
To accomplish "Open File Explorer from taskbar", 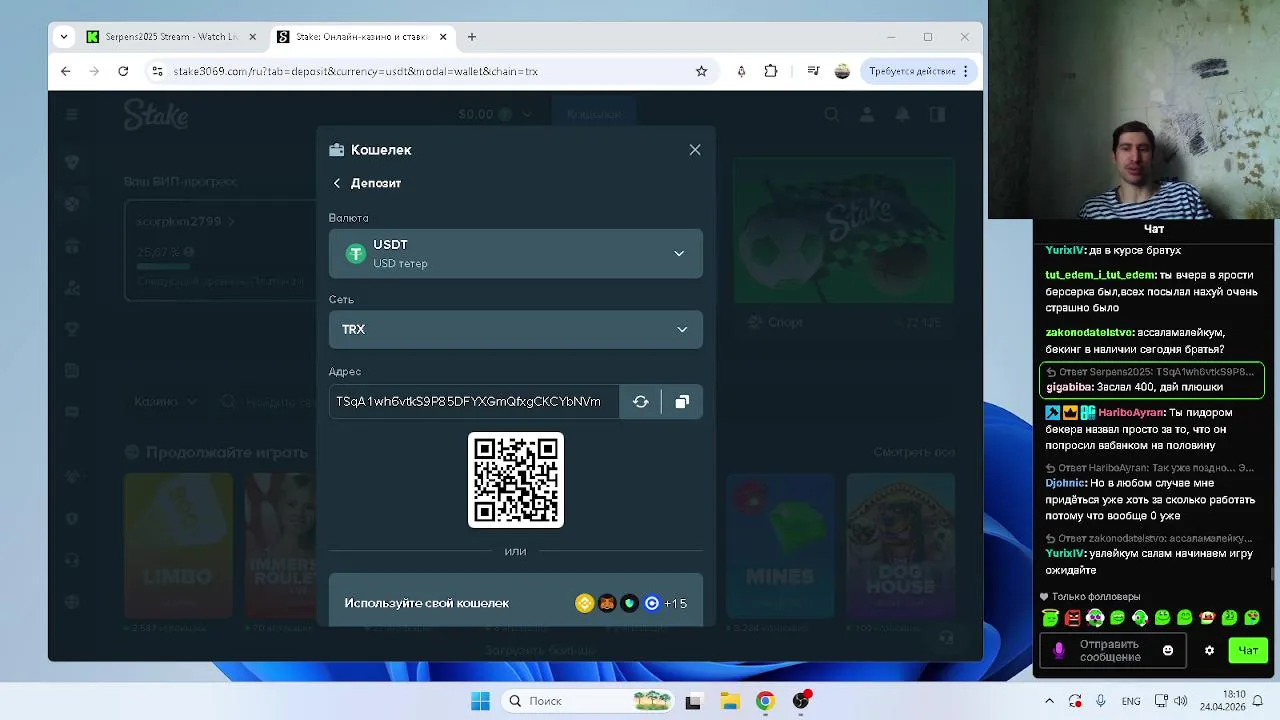I will pyautogui.click(x=729, y=701).
